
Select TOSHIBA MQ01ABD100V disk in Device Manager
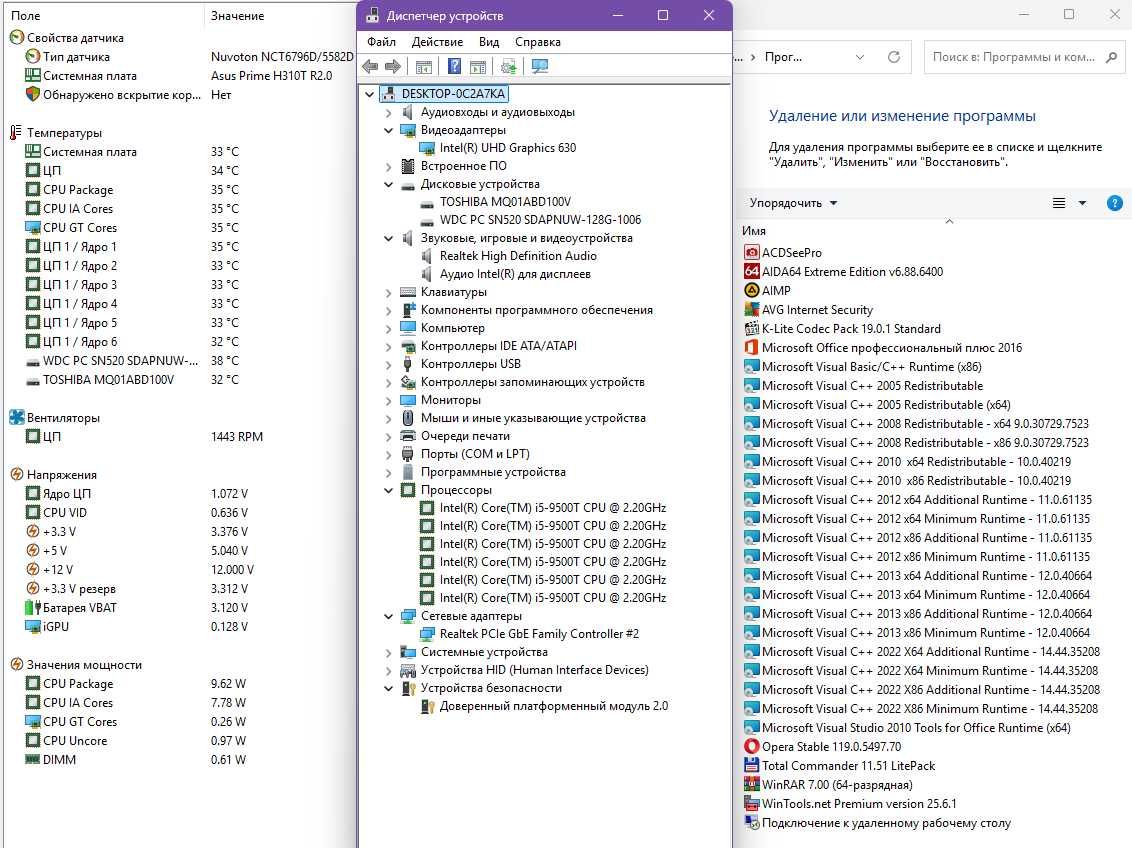coord(505,202)
